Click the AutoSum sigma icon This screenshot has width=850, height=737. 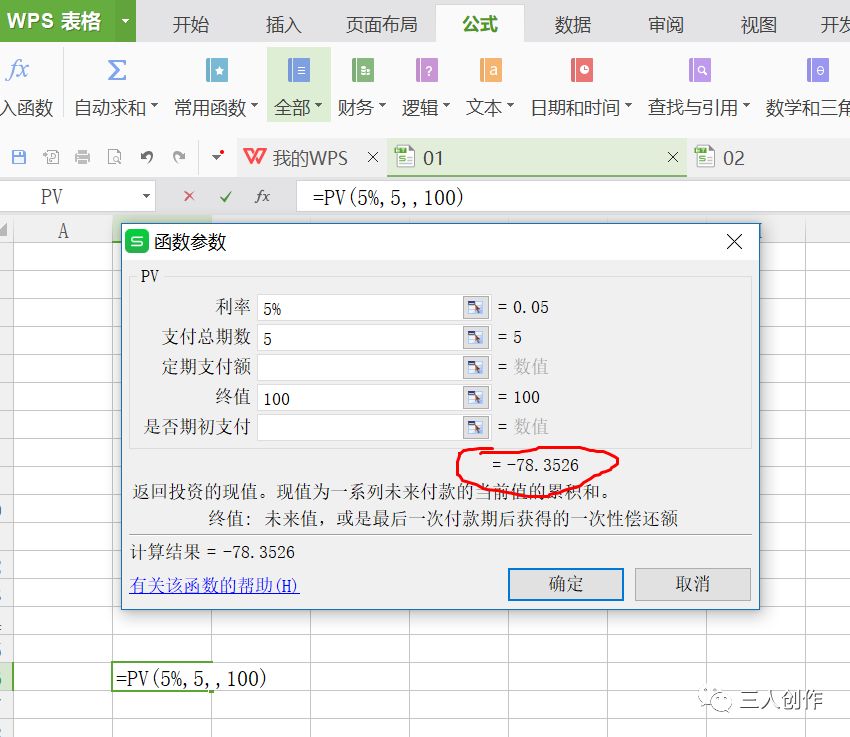point(117,70)
